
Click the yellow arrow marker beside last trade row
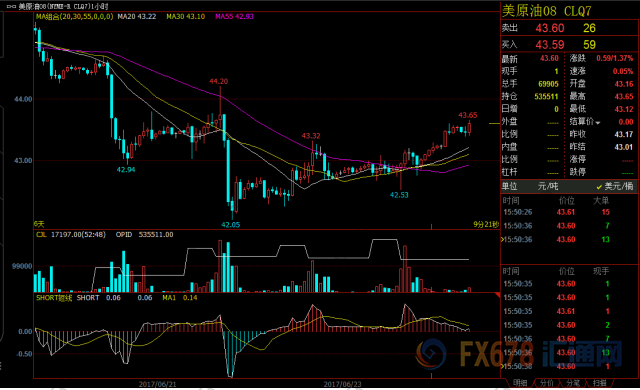(x=502, y=366)
